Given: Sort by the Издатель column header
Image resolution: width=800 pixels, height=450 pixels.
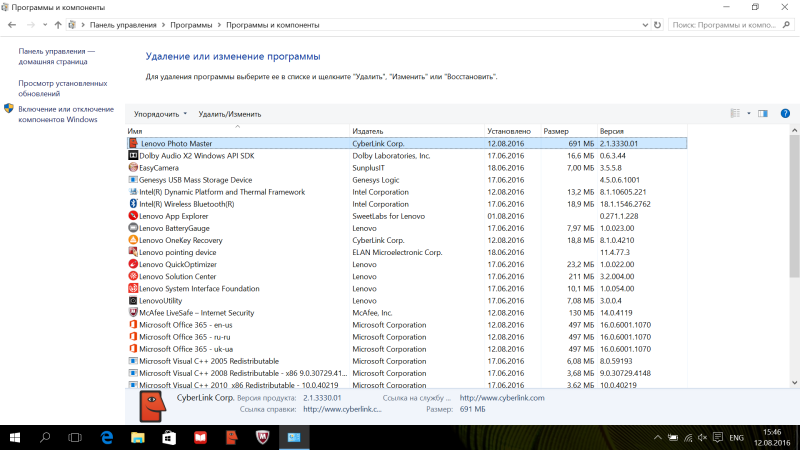Looking at the screenshot, I should [x=417, y=131].
